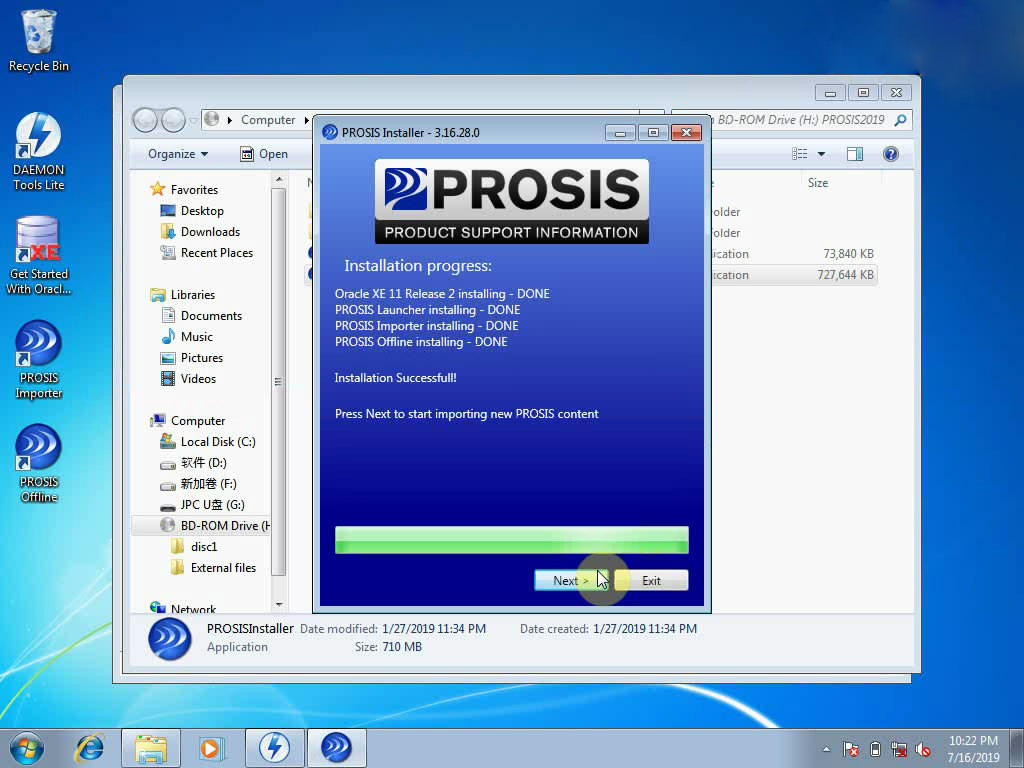
Task: Click the green installation progress bar
Action: pos(511,540)
